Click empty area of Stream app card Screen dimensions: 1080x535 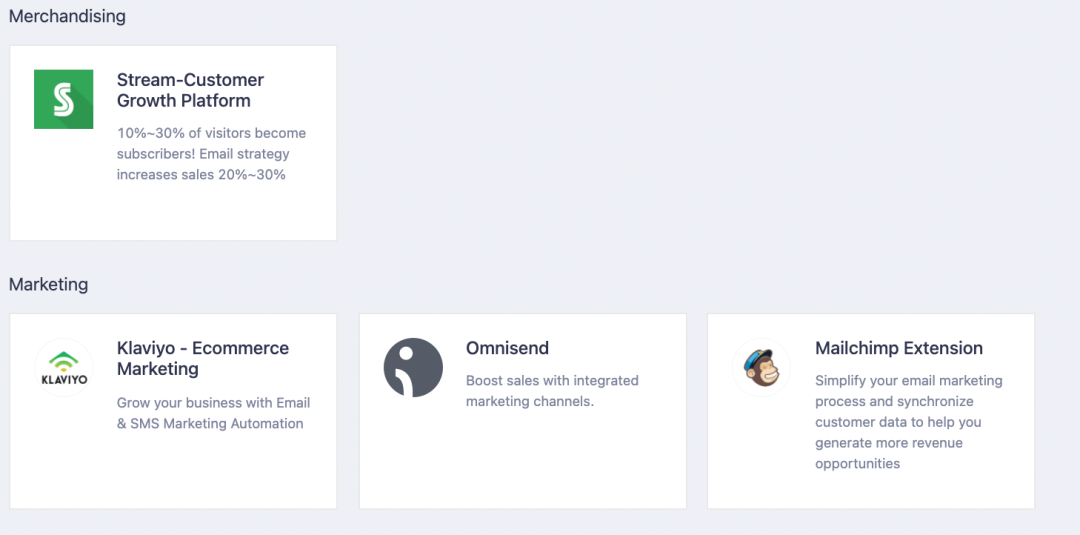click(x=172, y=213)
